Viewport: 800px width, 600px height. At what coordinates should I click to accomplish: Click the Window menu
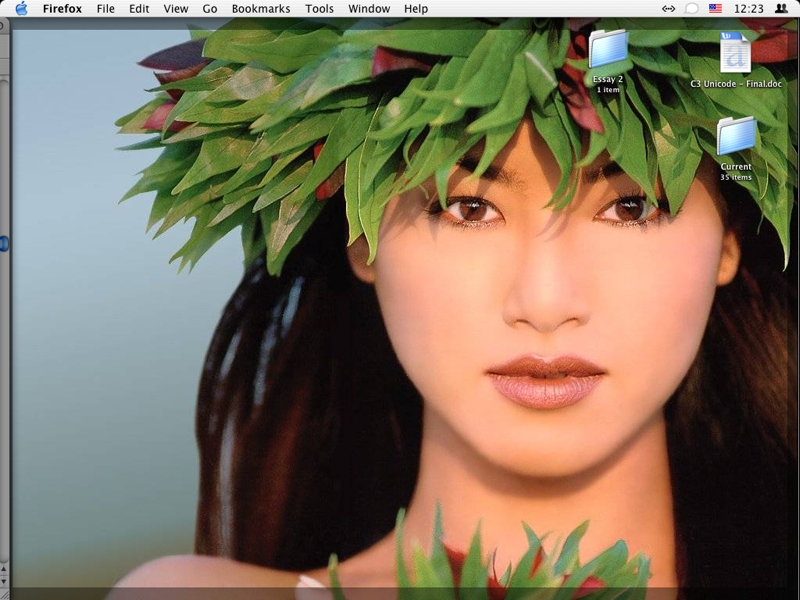pos(369,9)
